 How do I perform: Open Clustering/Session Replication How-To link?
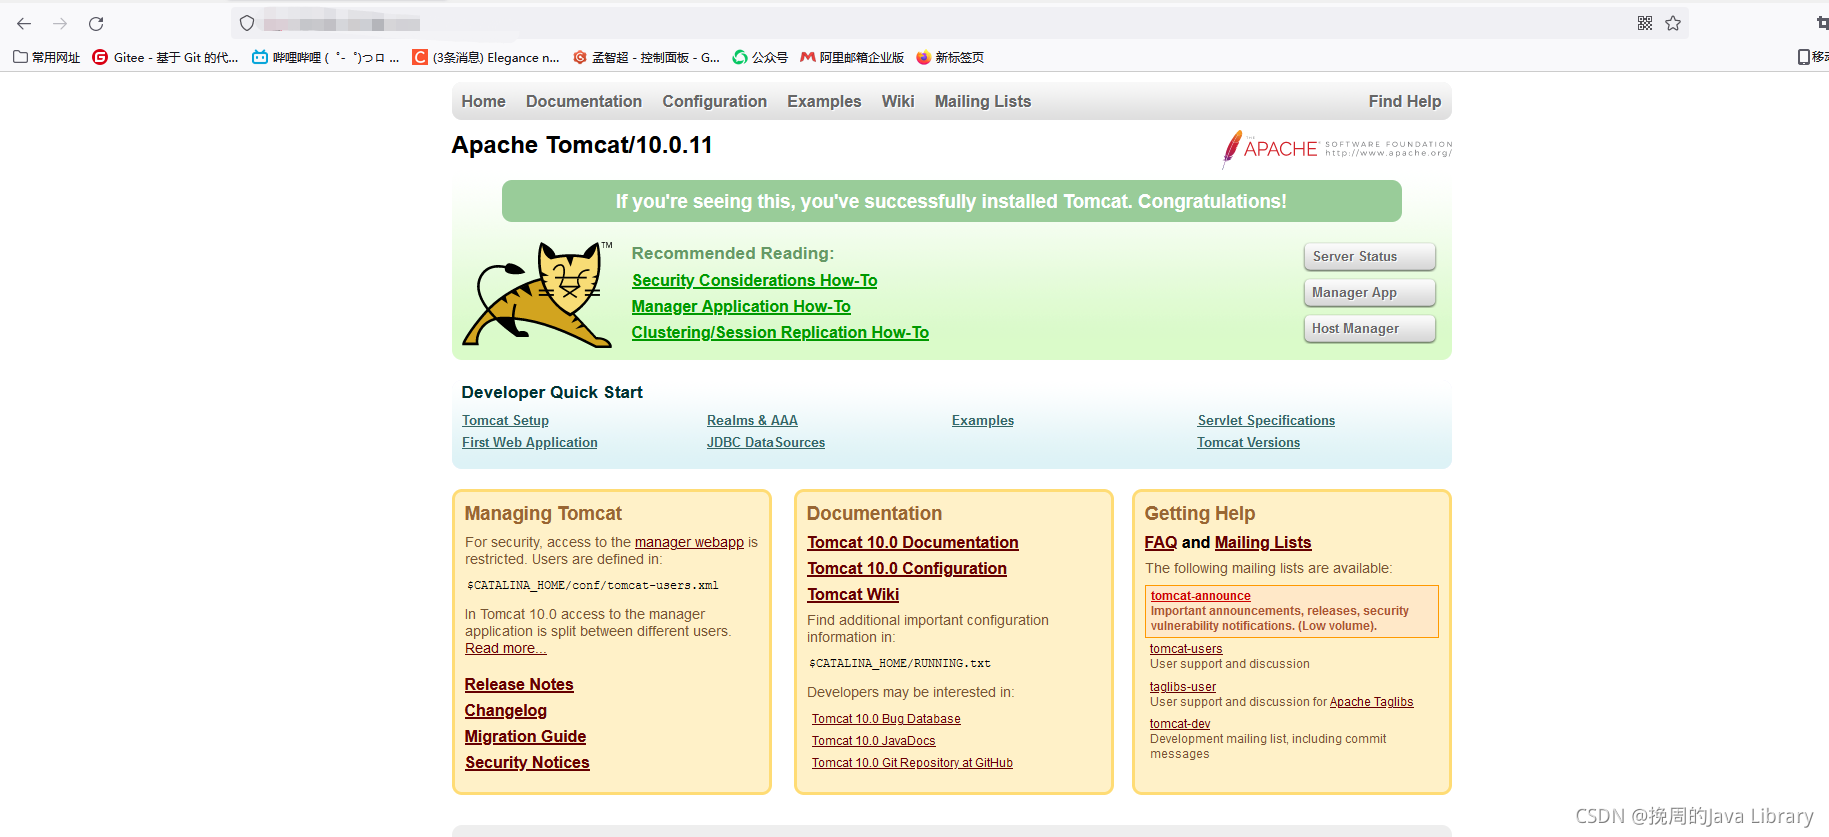[780, 333]
